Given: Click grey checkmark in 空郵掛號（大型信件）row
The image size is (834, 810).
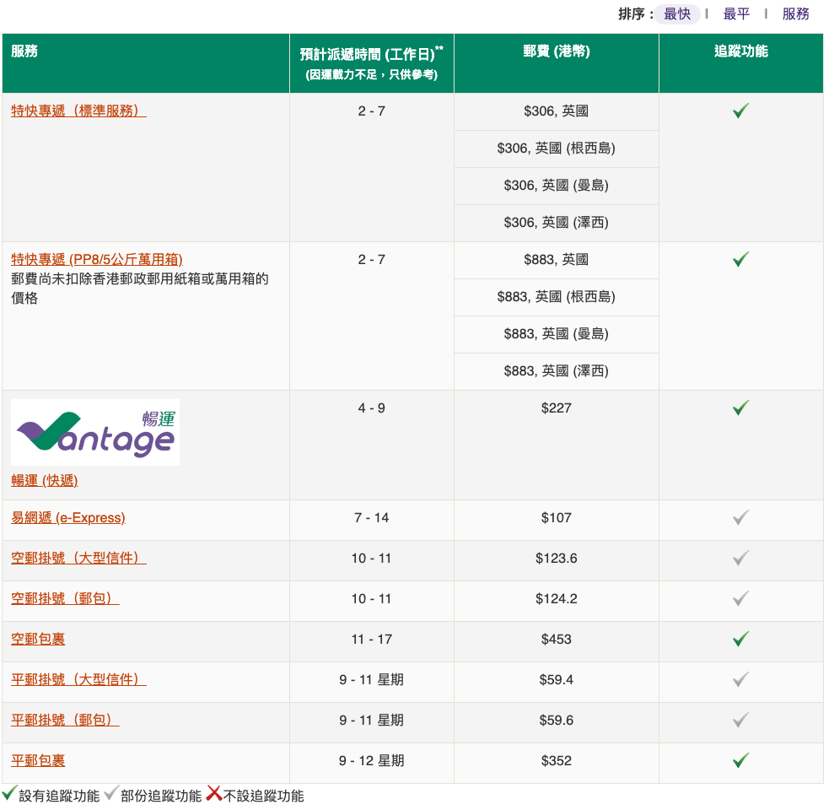Looking at the screenshot, I should [740, 558].
